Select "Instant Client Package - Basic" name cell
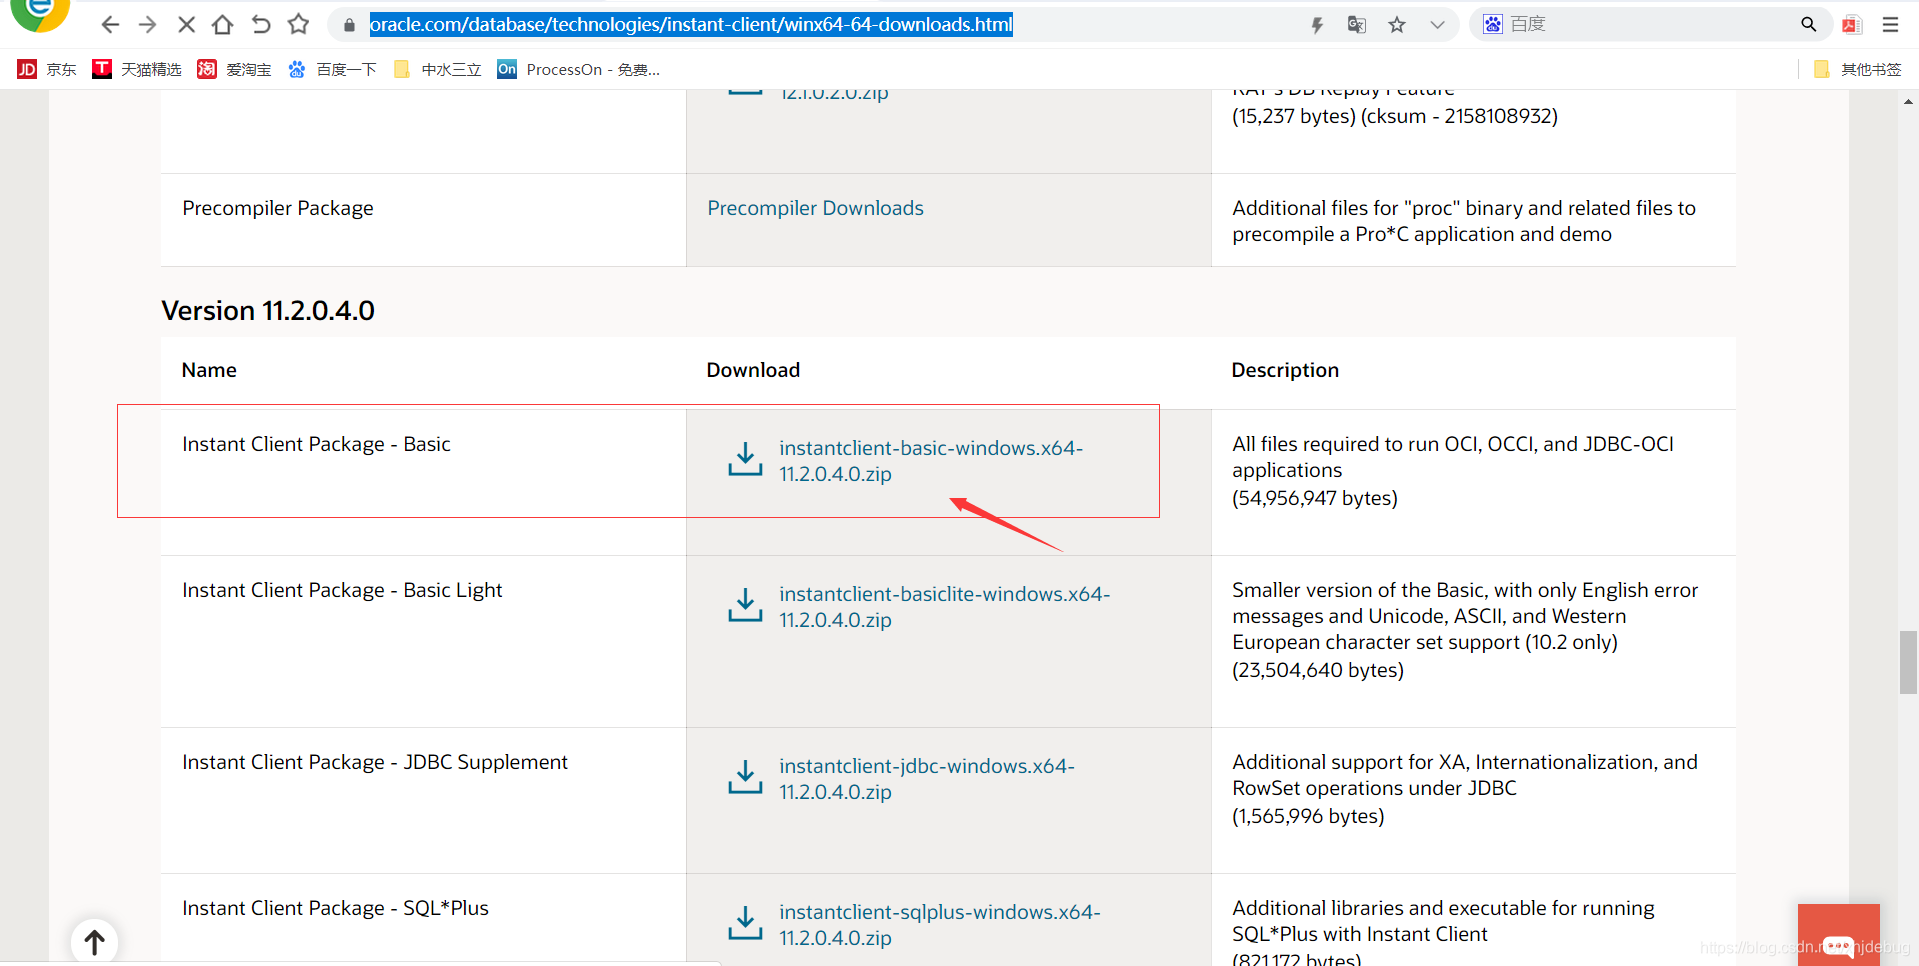1919x966 pixels. click(x=316, y=444)
